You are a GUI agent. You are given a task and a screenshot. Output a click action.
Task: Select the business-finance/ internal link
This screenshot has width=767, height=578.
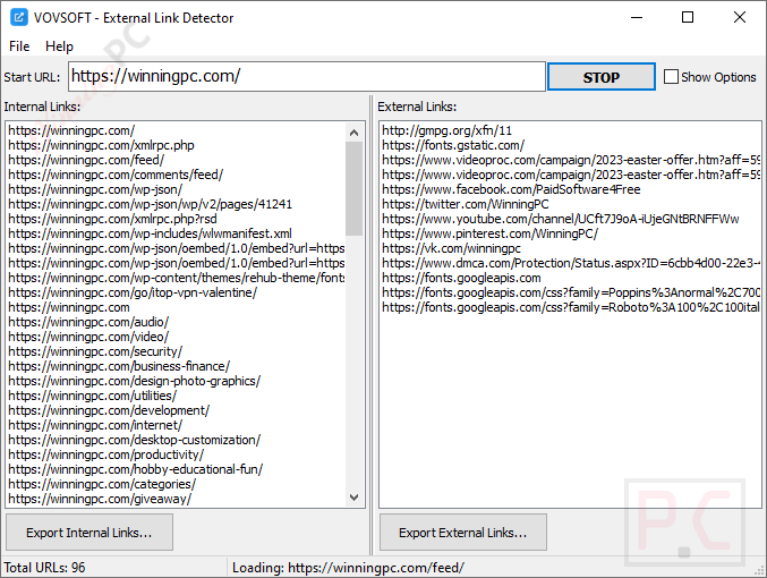pyautogui.click(x=119, y=366)
